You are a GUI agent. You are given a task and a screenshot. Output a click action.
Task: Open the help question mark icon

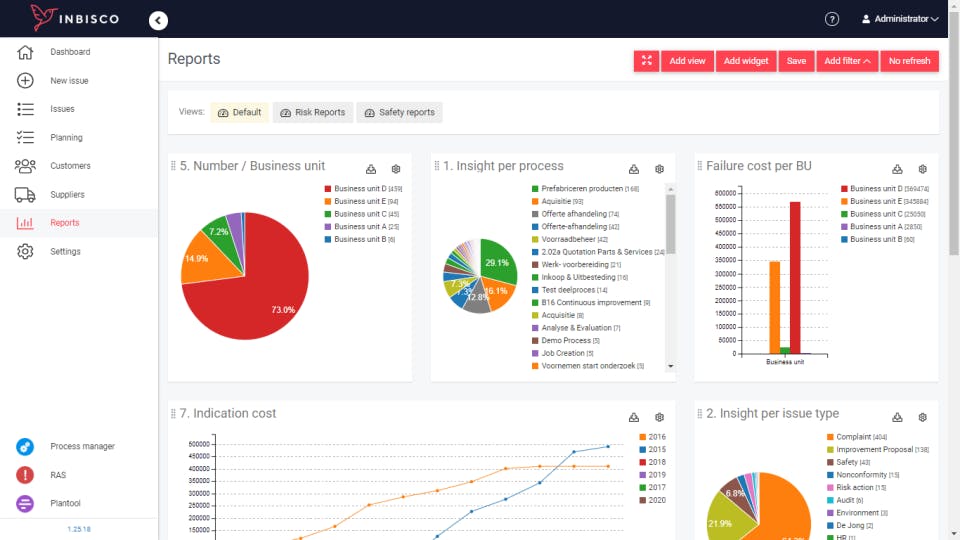(x=831, y=19)
